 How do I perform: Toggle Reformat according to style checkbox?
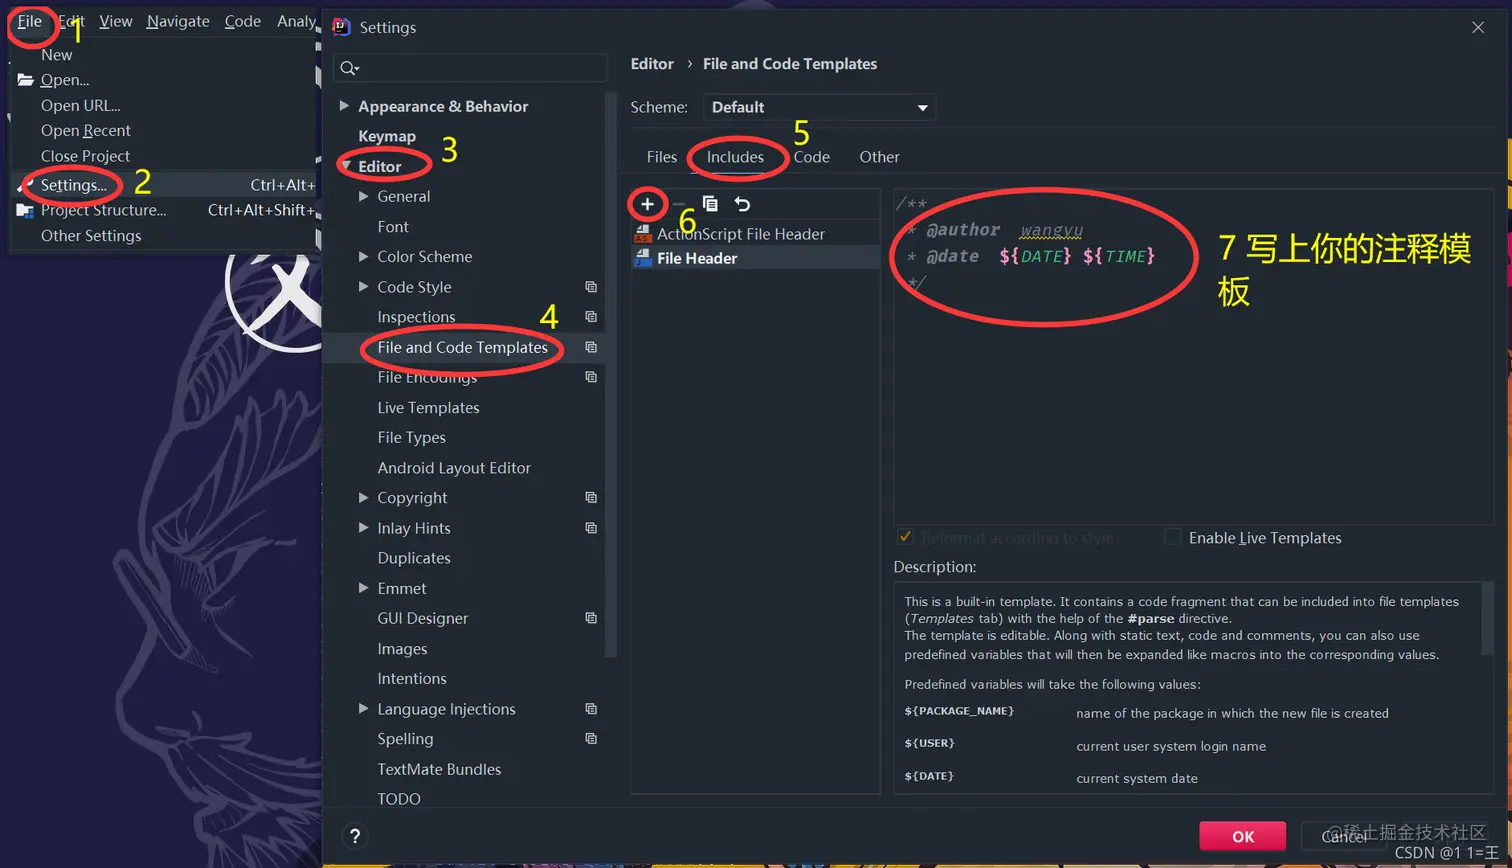(906, 537)
